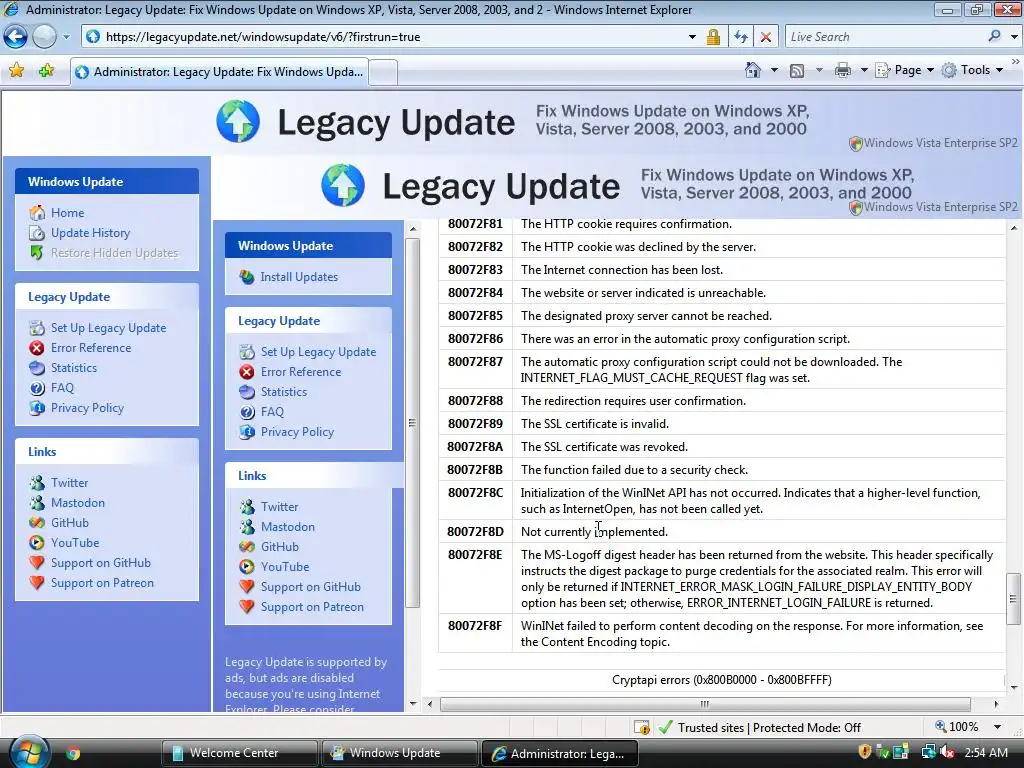Open YouTube link in inner sidebar
Image resolution: width=1024 pixels, height=768 pixels.
tap(285, 567)
